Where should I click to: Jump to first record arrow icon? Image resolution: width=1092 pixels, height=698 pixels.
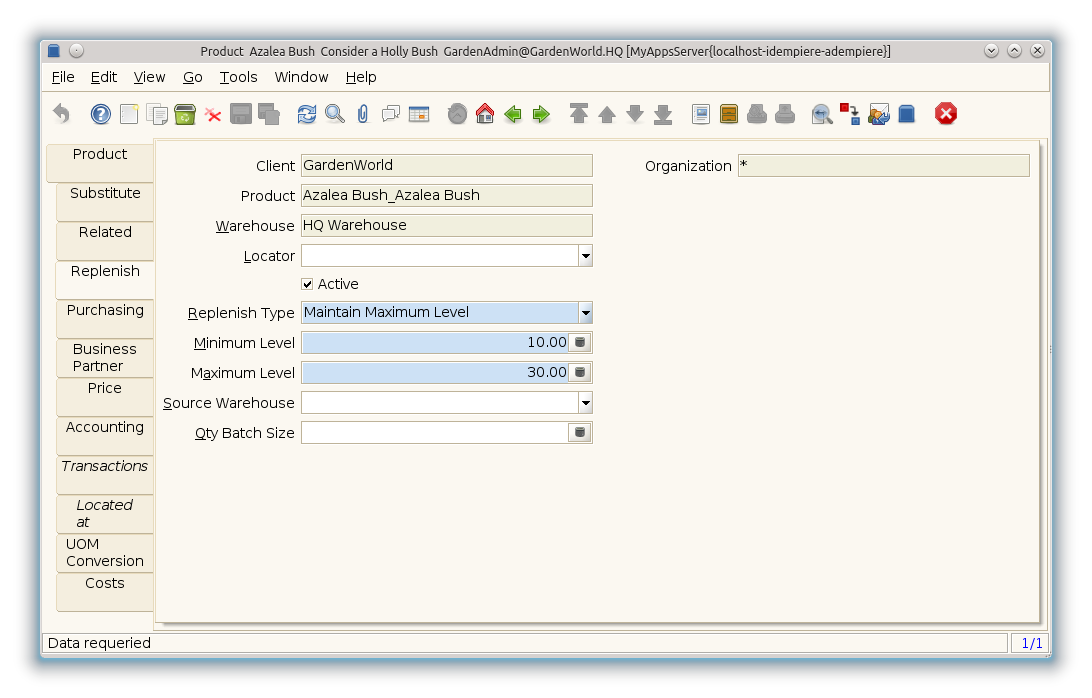click(x=579, y=114)
